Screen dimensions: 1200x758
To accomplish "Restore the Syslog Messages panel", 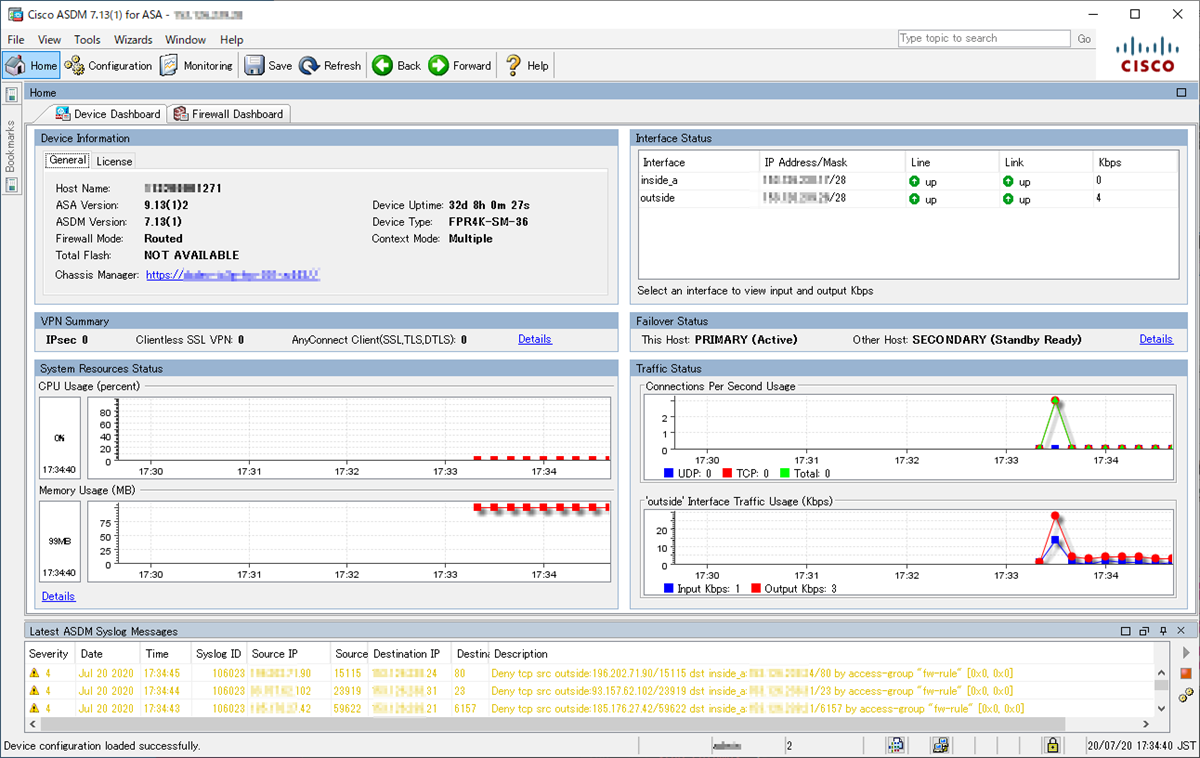I will click(1144, 631).
